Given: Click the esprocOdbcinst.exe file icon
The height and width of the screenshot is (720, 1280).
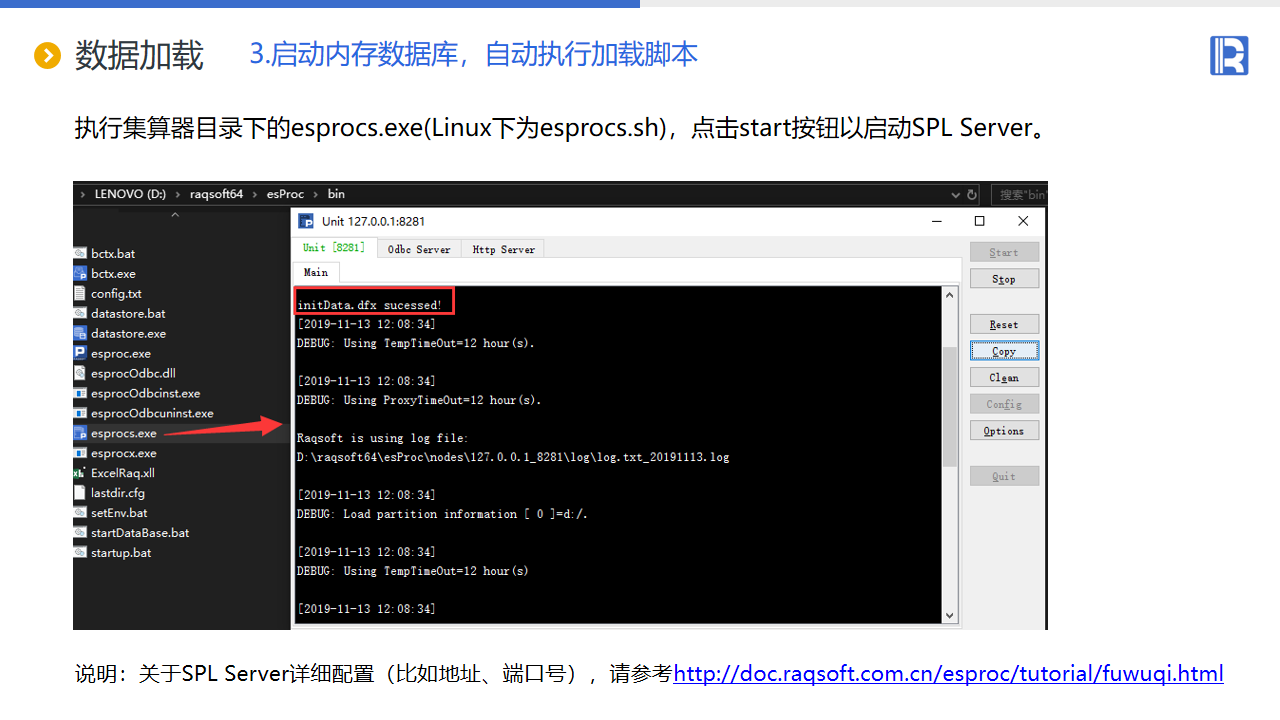Looking at the screenshot, I should (80, 393).
